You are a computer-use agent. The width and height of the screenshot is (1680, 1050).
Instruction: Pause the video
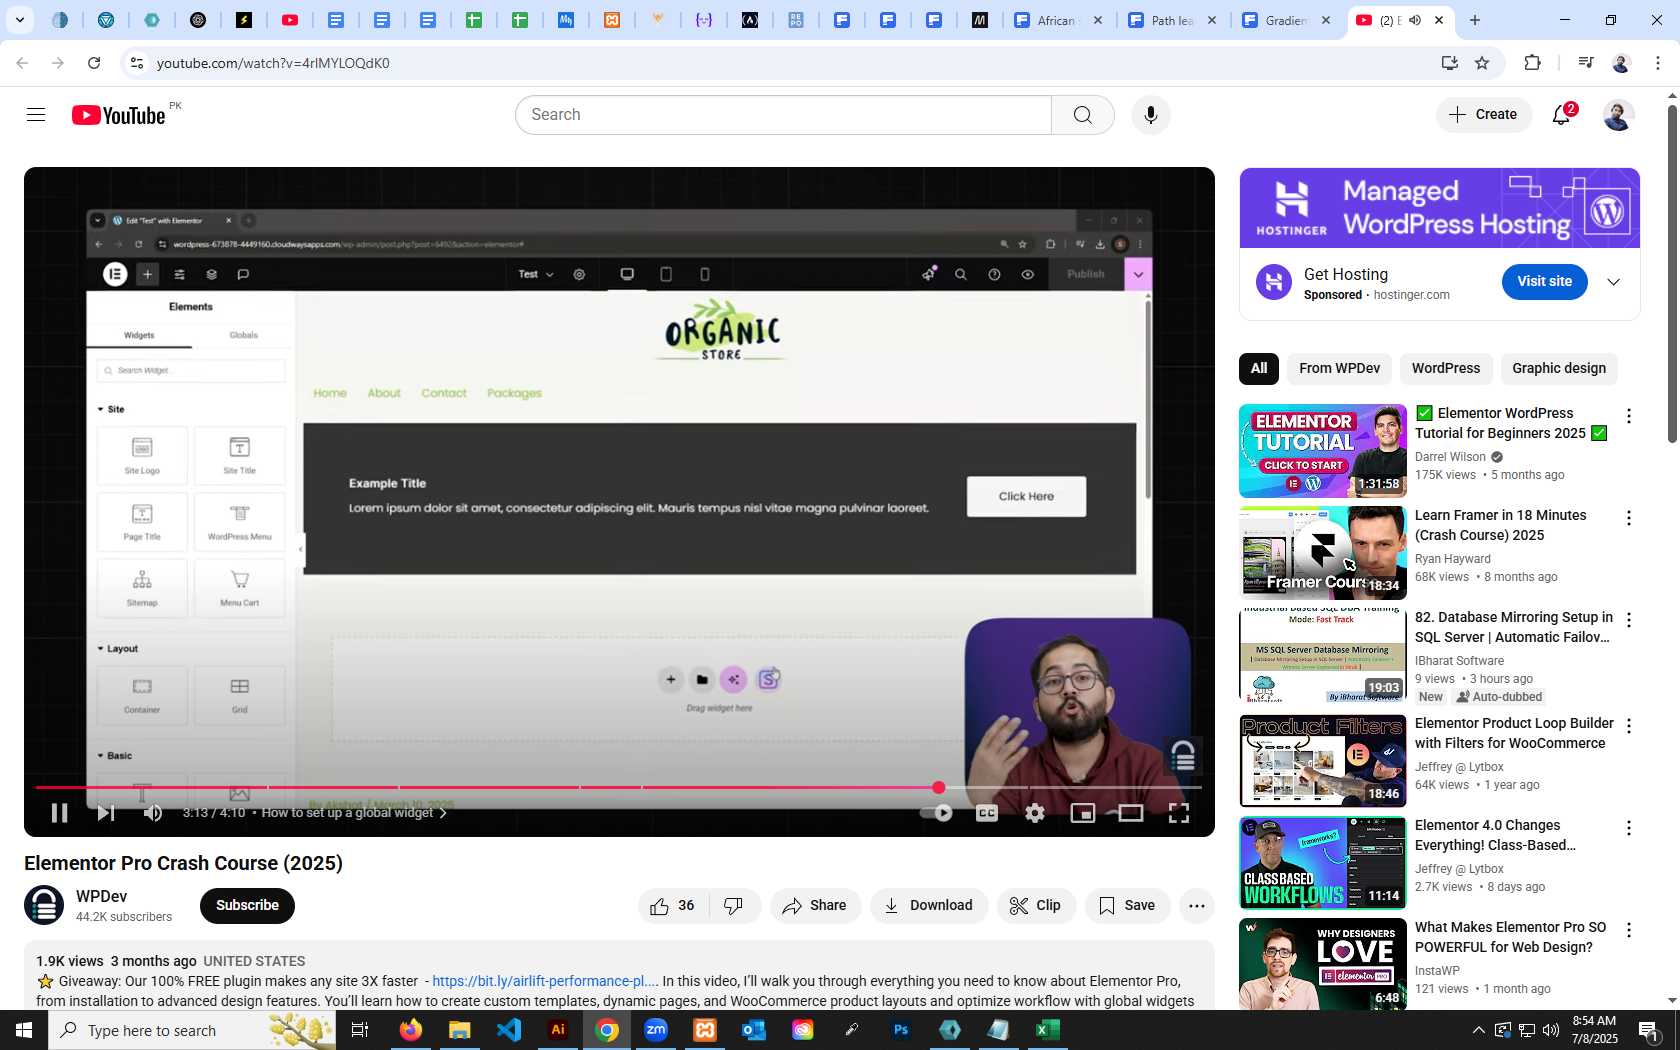pos(59,813)
